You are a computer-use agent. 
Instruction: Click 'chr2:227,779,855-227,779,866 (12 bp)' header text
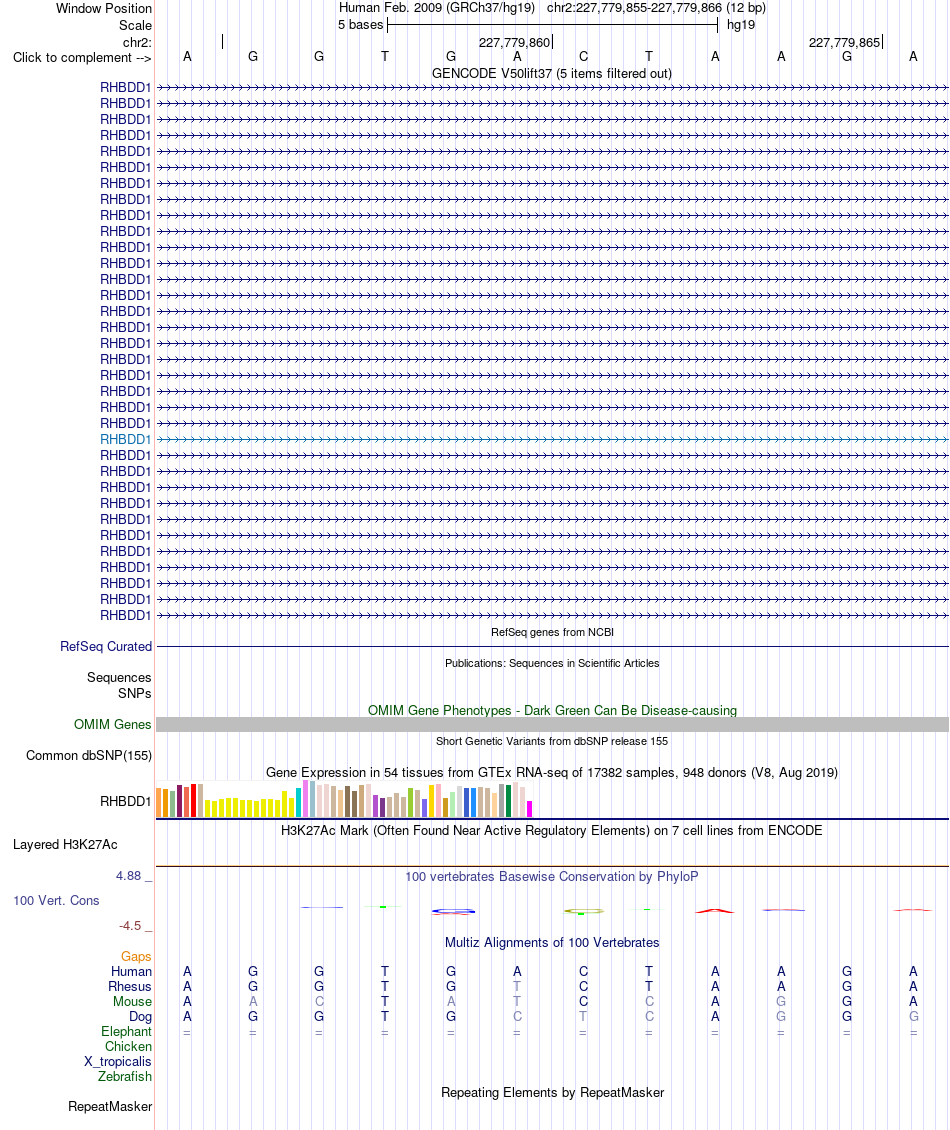tap(656, 8)
